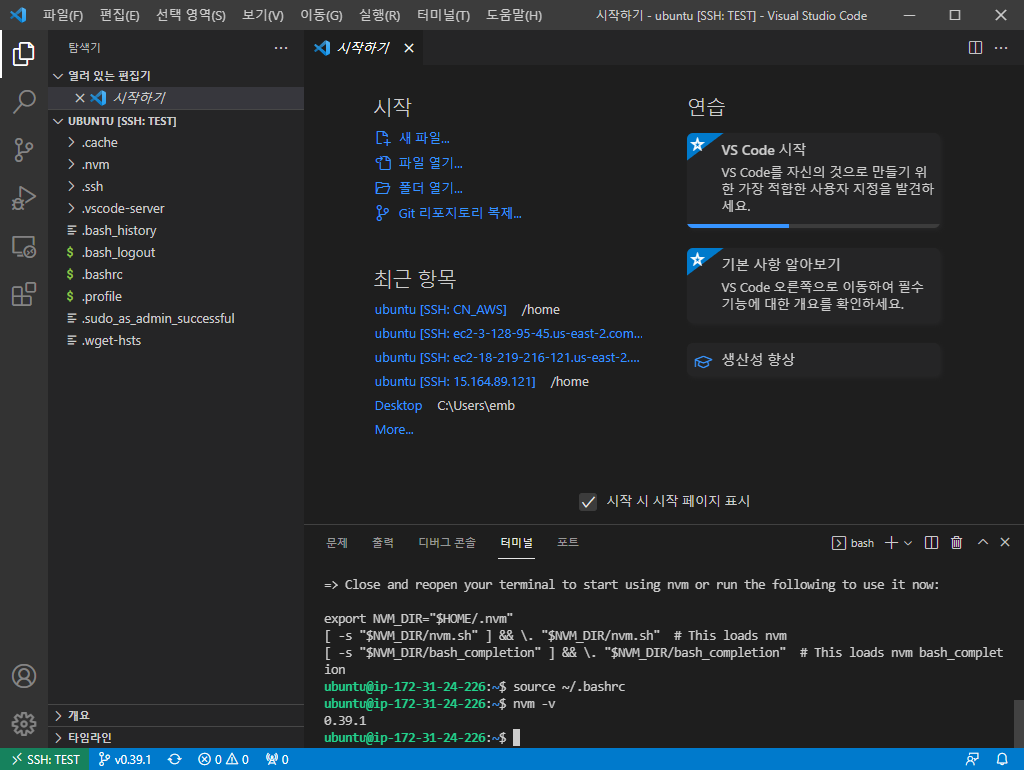Open the Manage gear icon
1024x770 pixels.
point(24,724)
